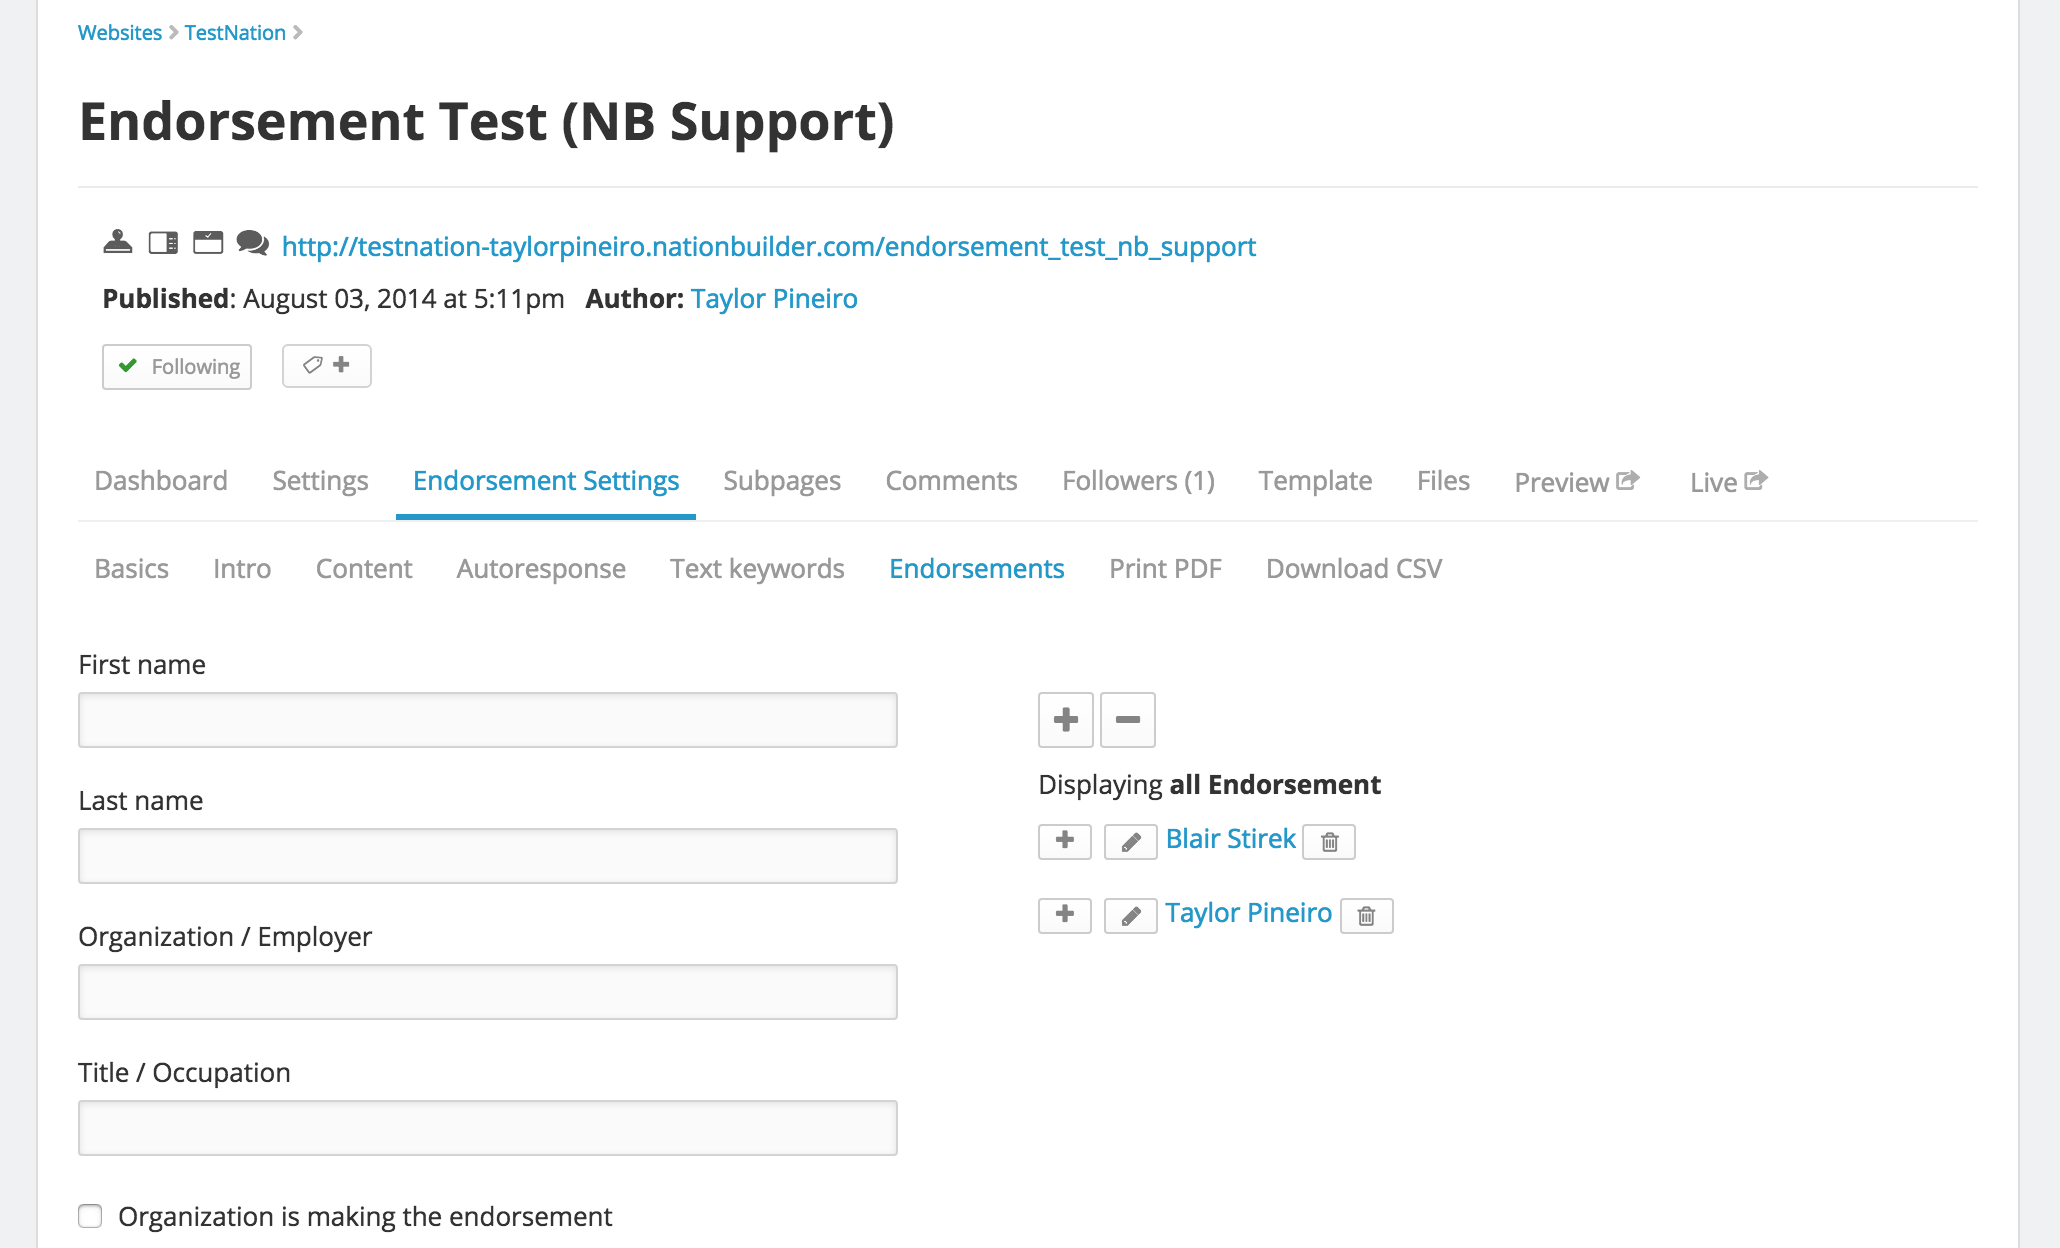Click the large minus collapse-all button
The image size is (2060, 1248).
[x=1128, y=720]
